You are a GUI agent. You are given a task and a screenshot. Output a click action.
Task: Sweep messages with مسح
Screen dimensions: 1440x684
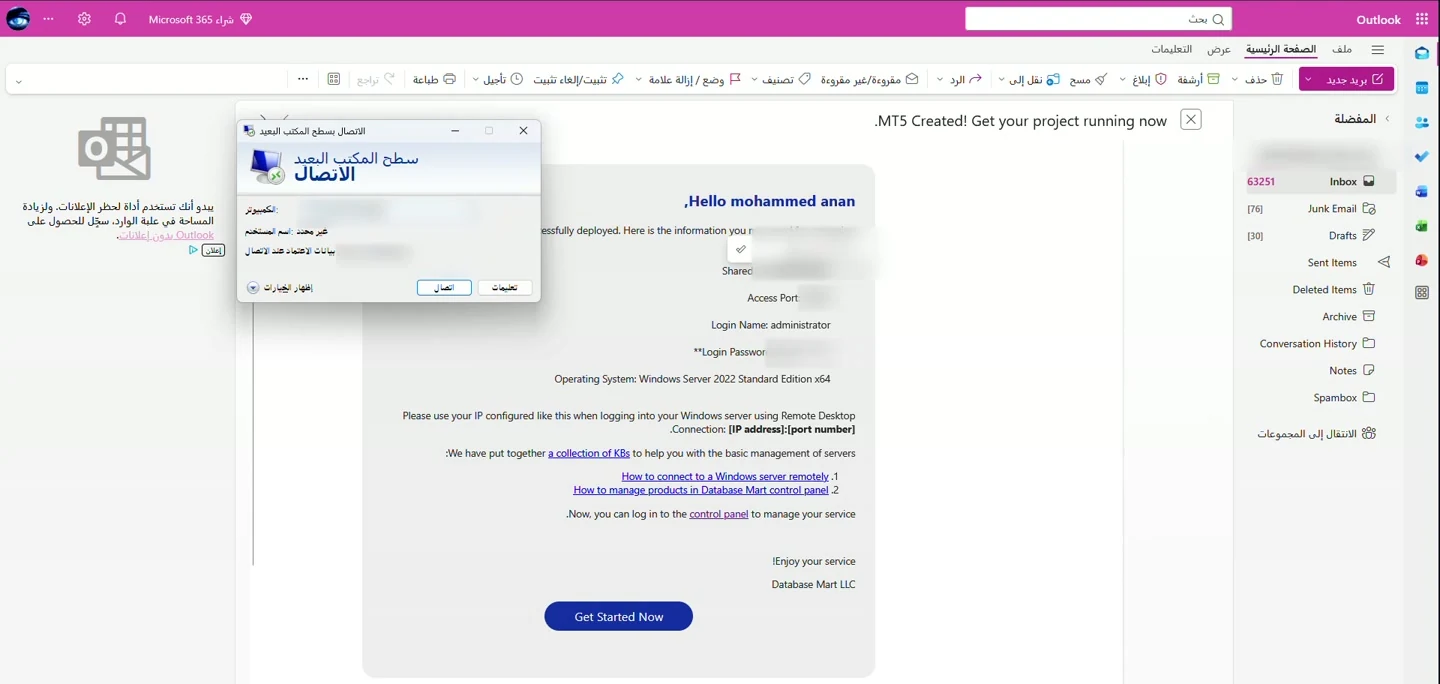1089,79
